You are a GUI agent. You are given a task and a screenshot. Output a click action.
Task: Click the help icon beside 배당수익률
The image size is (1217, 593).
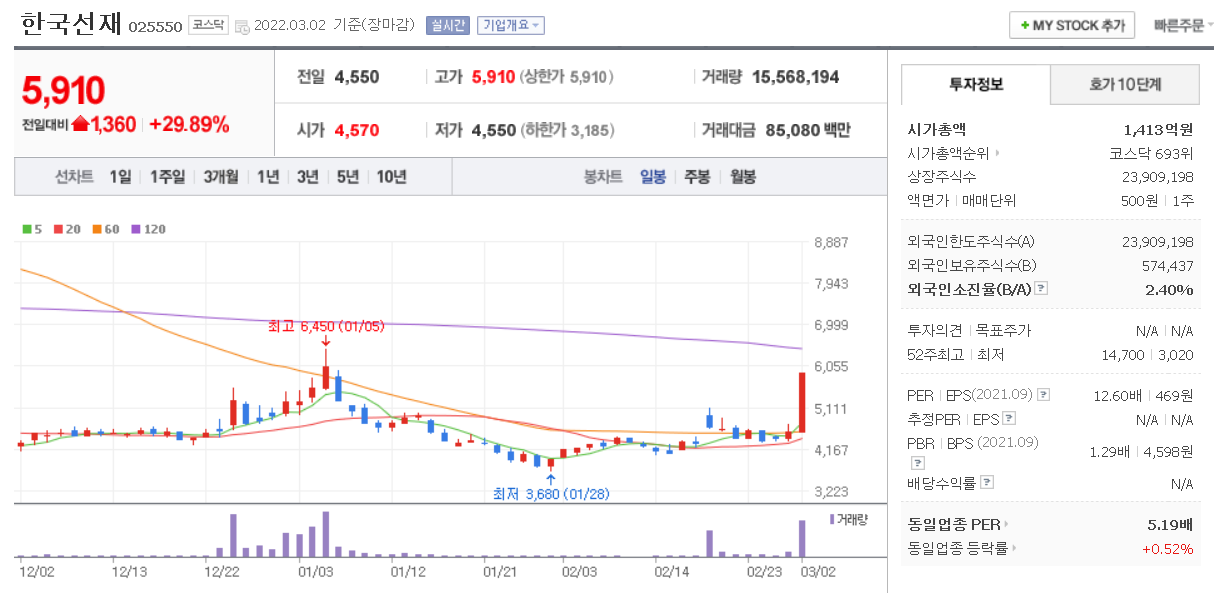tap(987, 482)
